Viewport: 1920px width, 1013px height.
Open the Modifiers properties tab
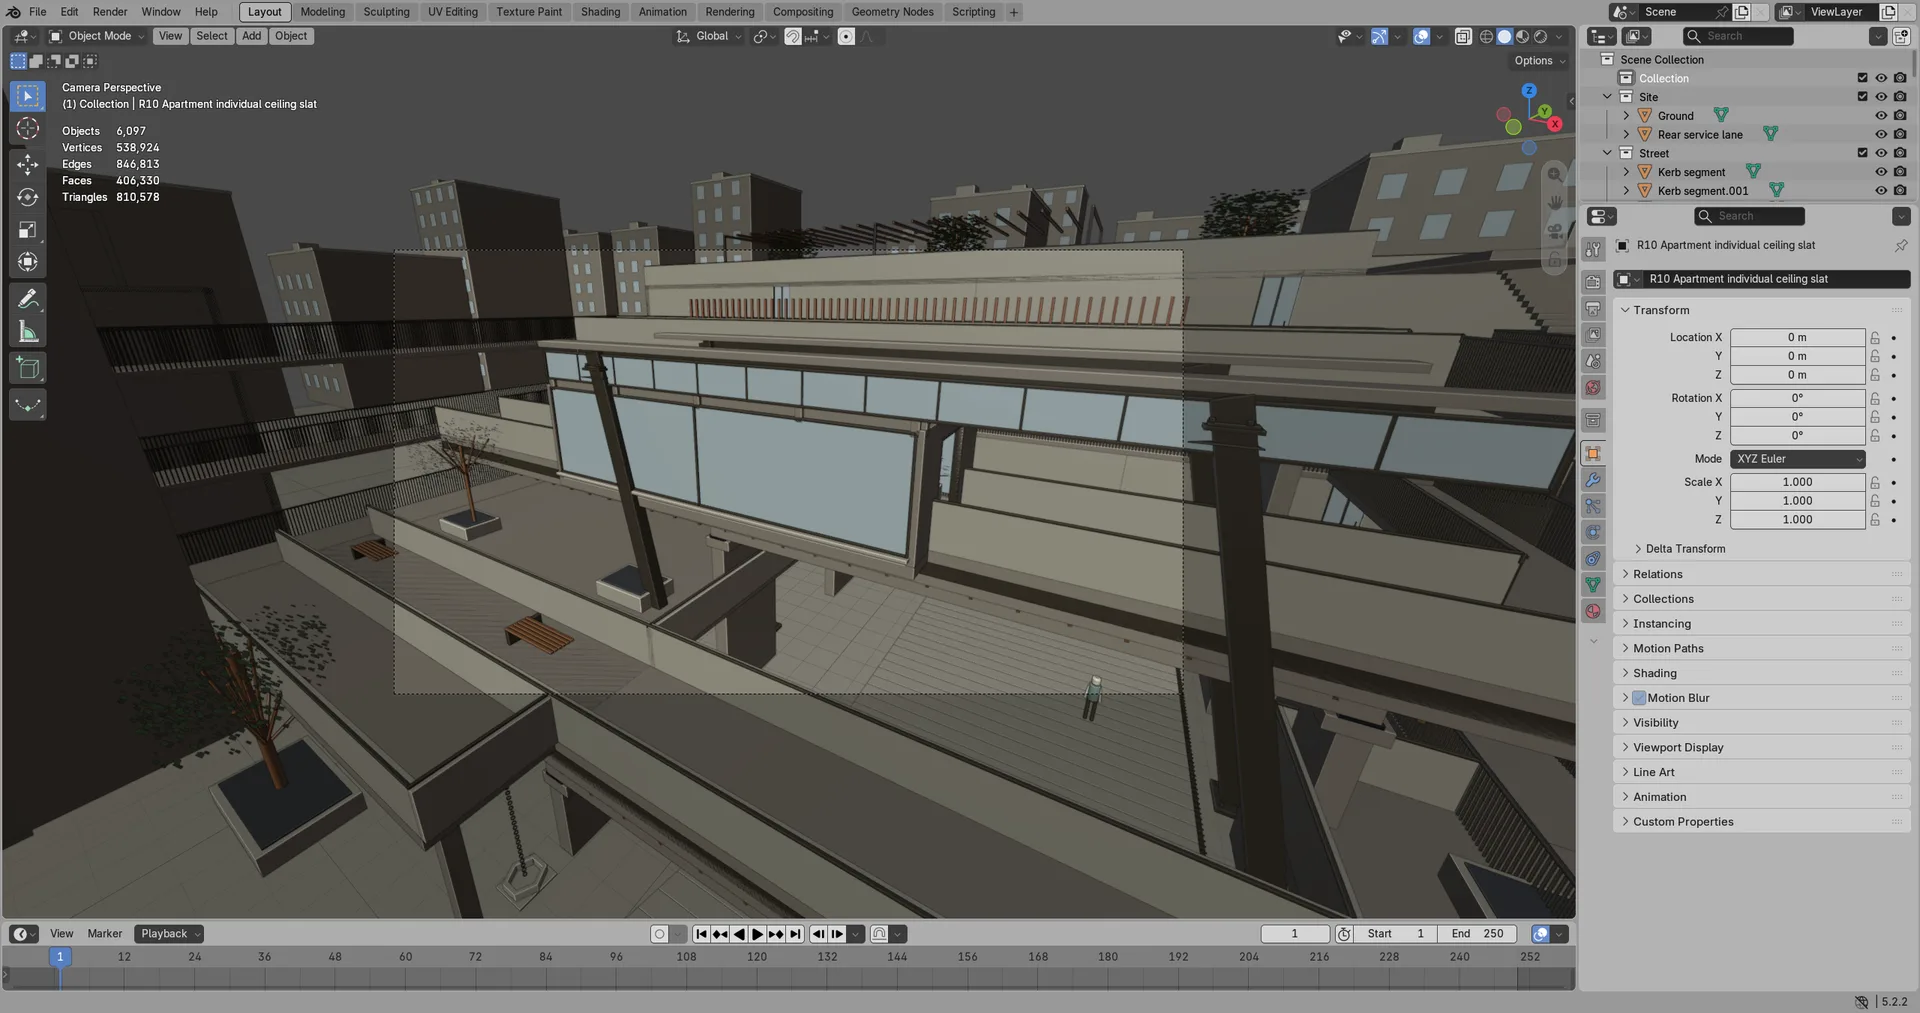1593,480
